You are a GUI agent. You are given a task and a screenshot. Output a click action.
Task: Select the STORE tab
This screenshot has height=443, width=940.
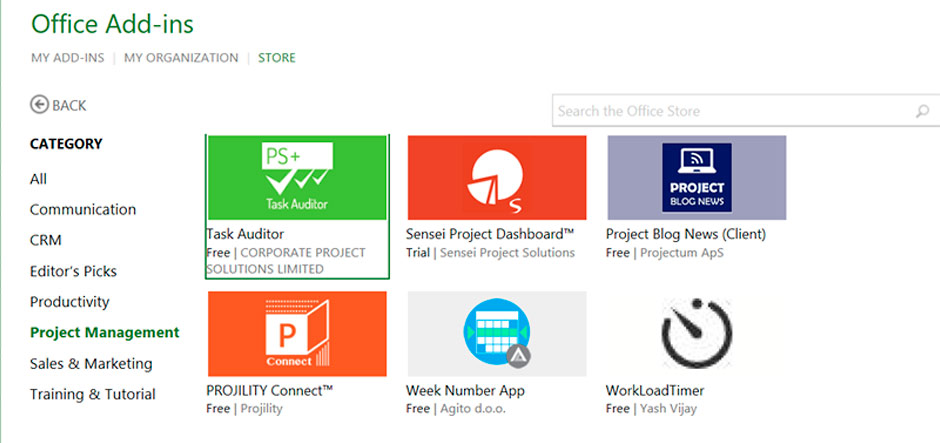[x=277, y=58]
